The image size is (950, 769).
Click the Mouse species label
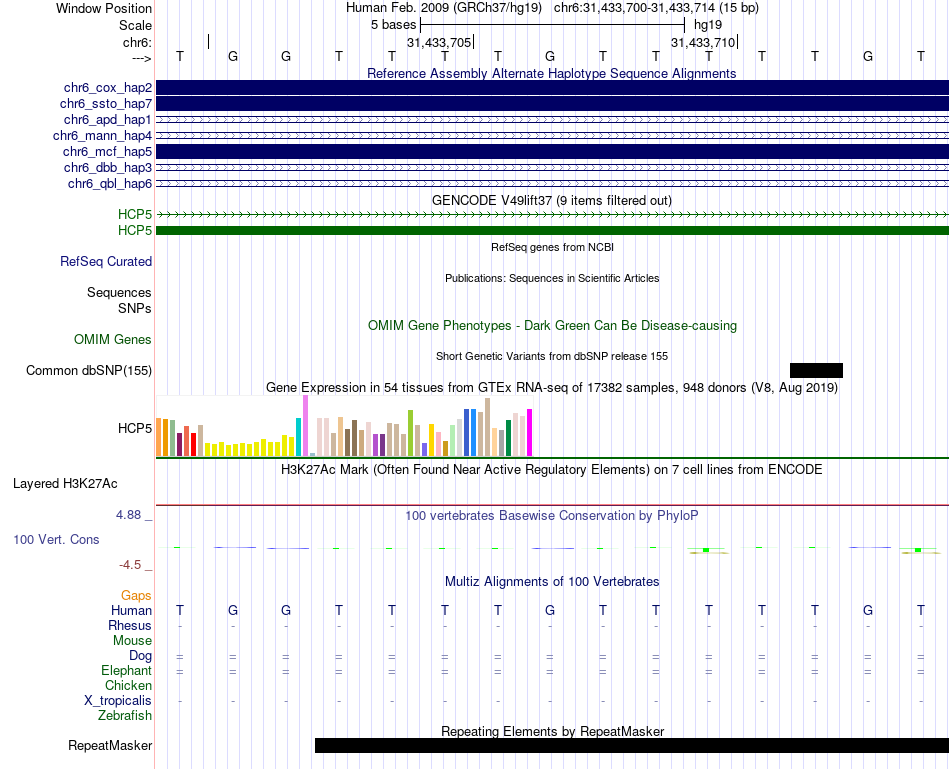132,641
